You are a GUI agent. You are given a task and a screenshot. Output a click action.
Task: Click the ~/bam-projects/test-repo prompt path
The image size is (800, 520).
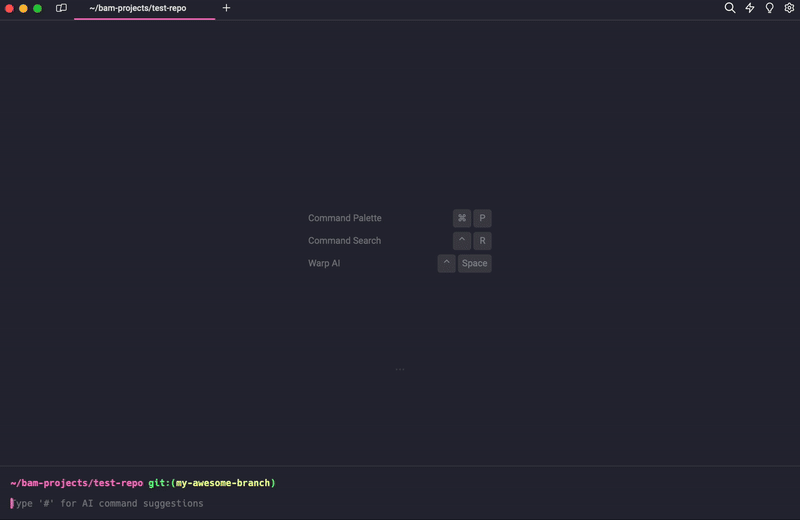click(77, 483)
